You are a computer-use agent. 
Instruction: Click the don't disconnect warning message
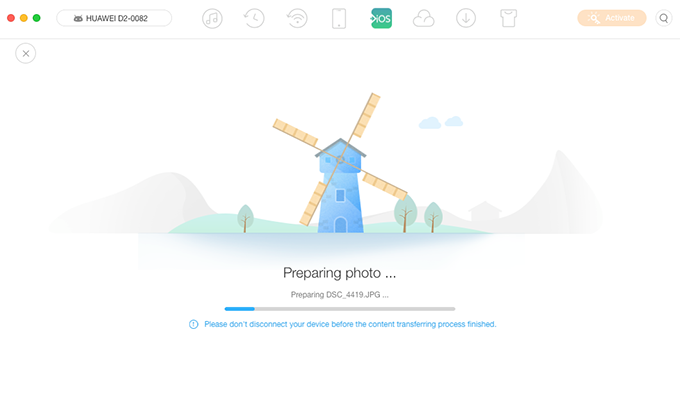click(350, 324)
